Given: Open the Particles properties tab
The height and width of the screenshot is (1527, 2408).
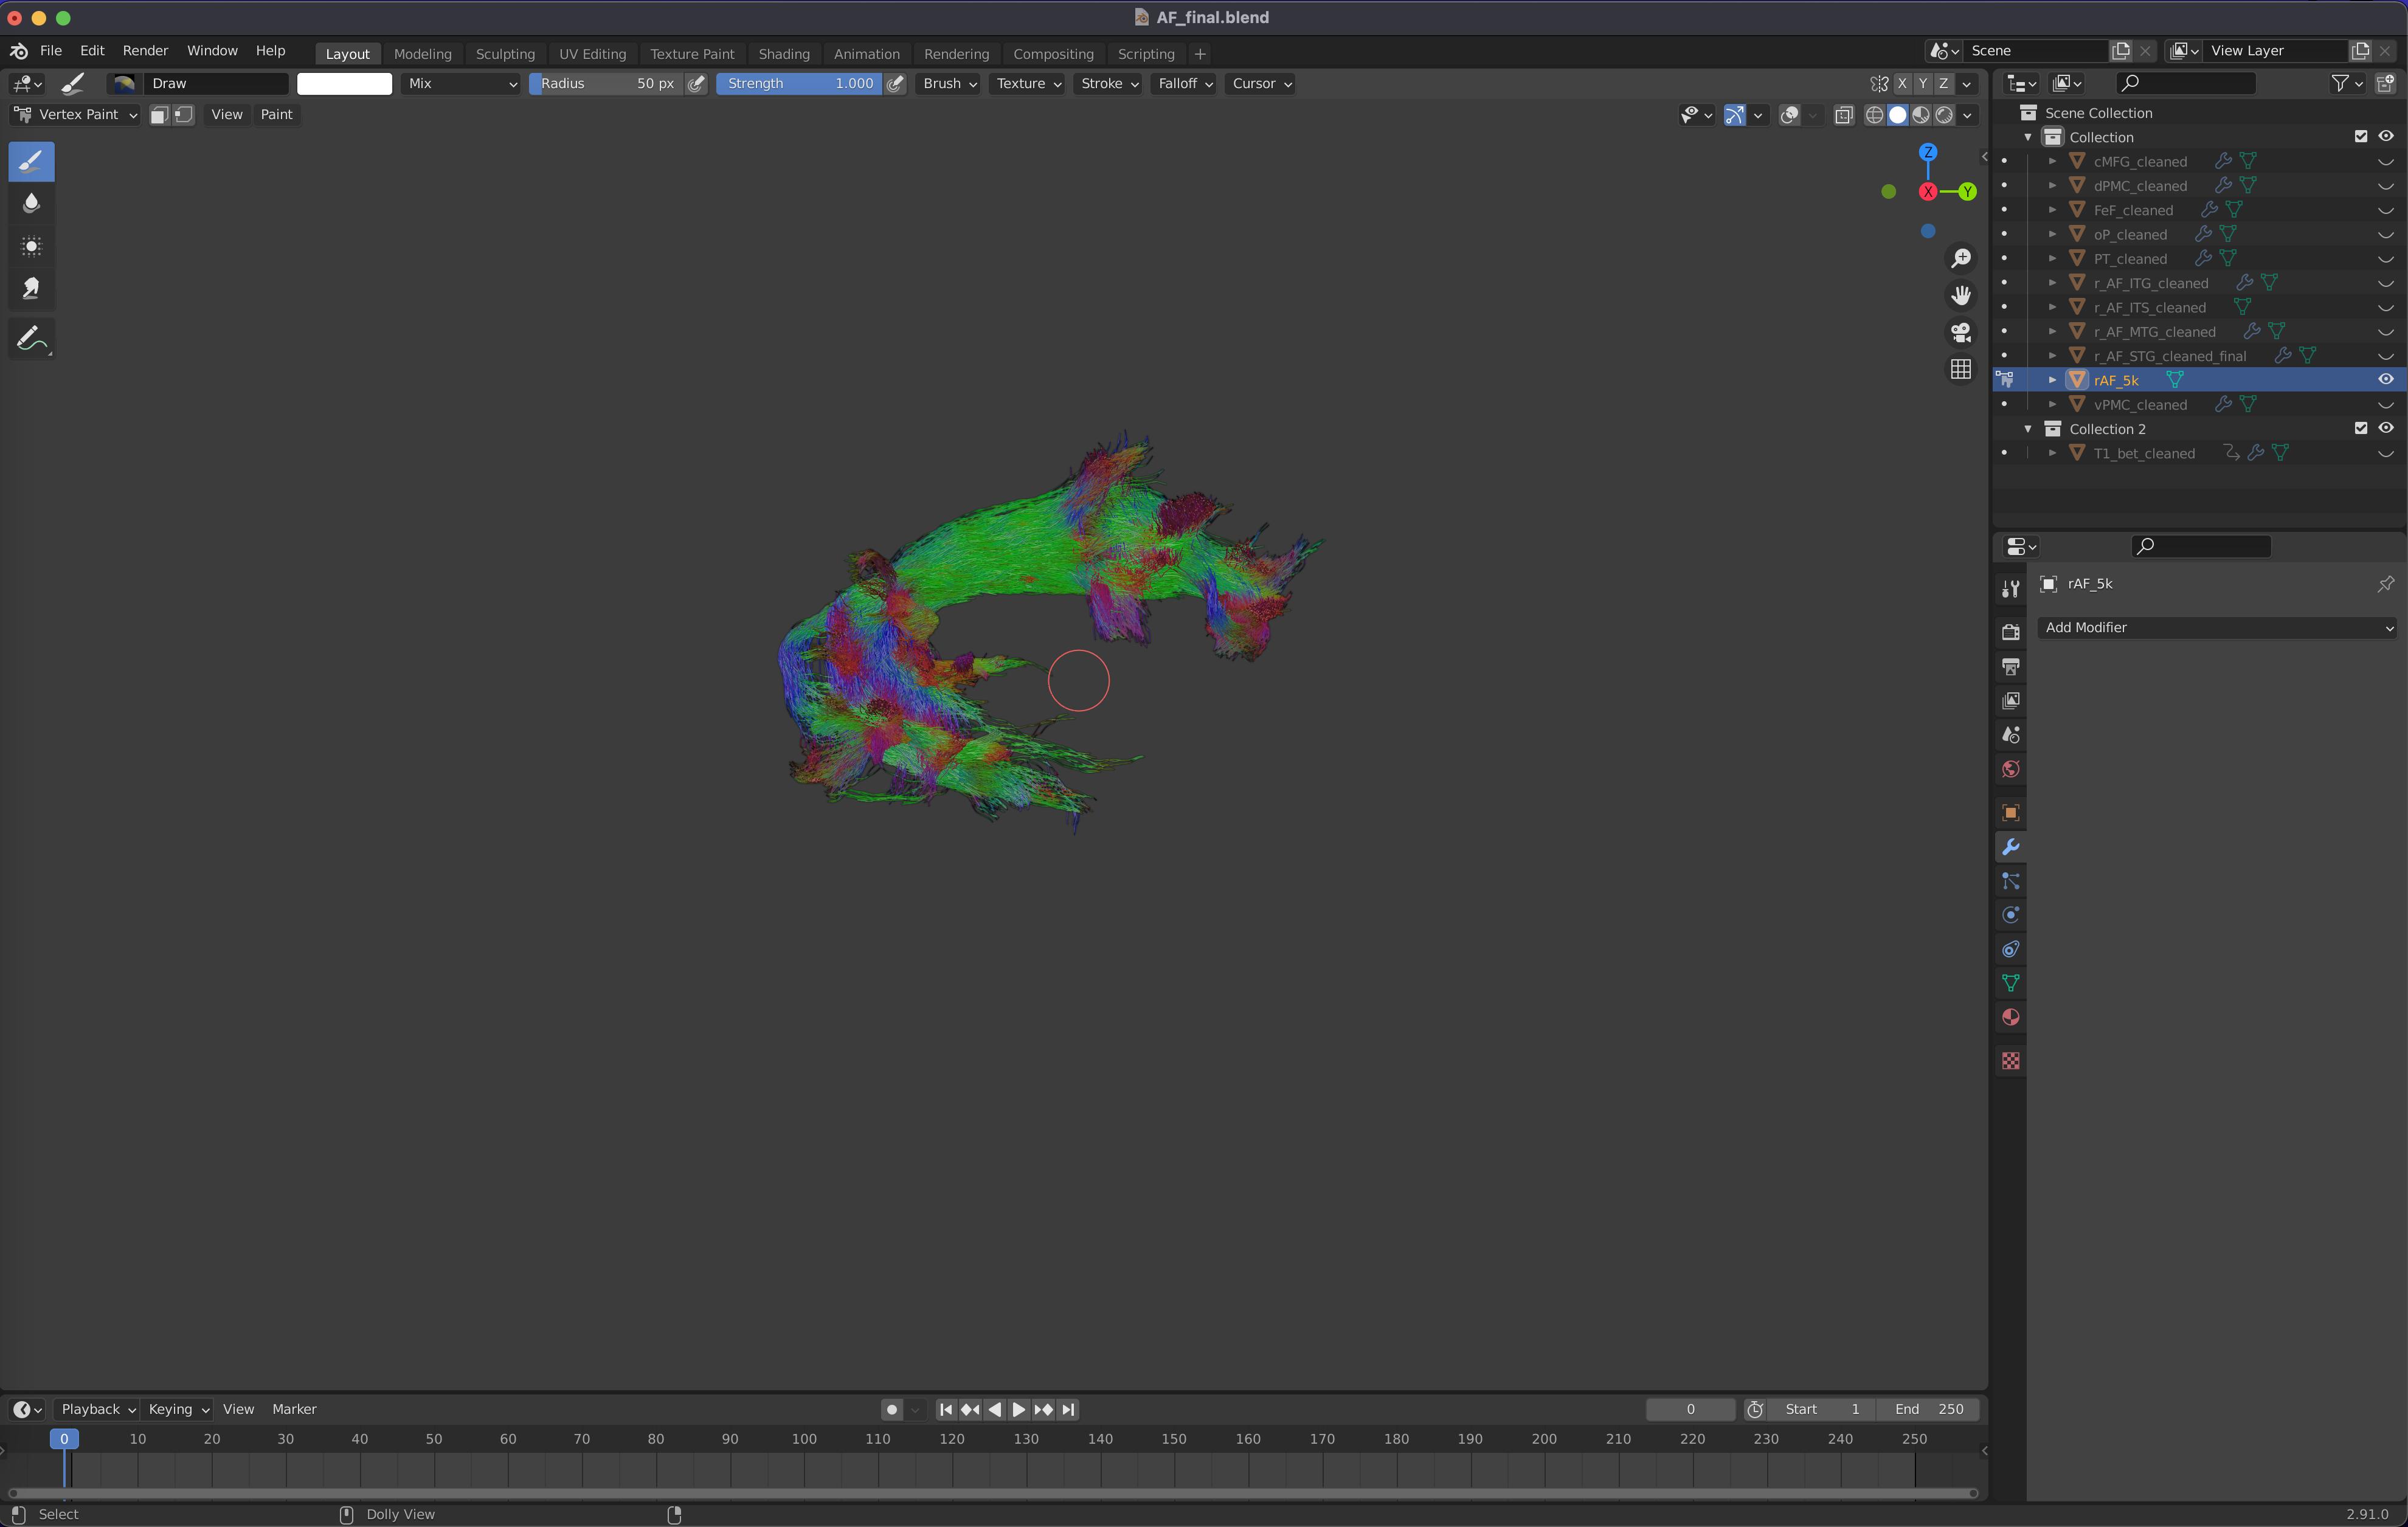Looking at the screenshot, I should tap(2010, 881).
